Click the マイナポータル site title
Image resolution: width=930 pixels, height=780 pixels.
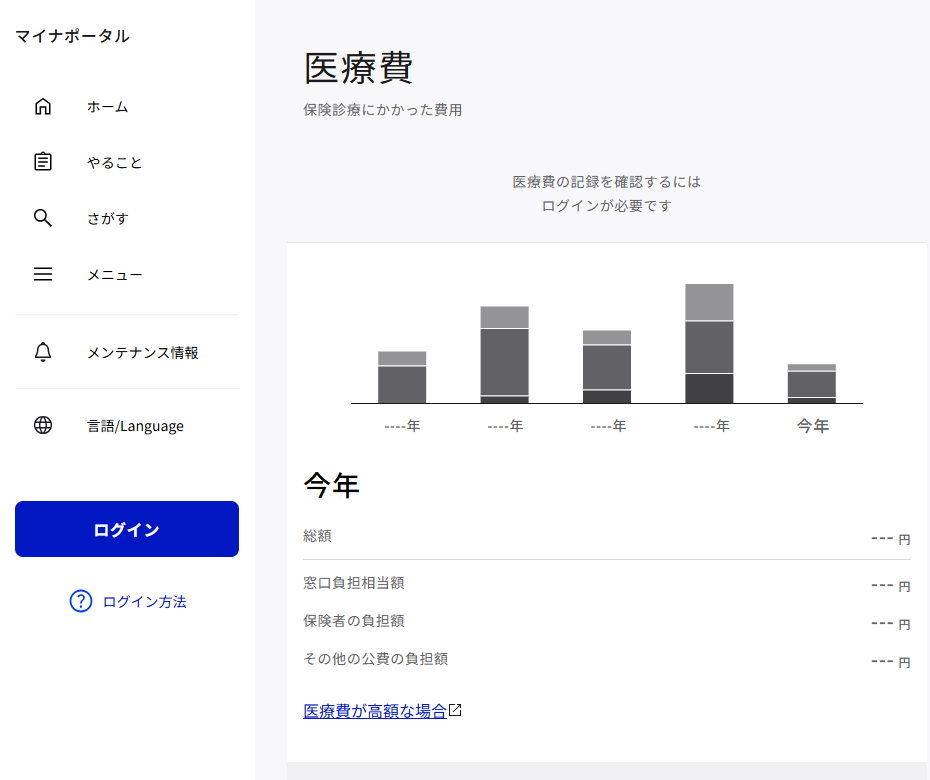(x=72, y=36)
